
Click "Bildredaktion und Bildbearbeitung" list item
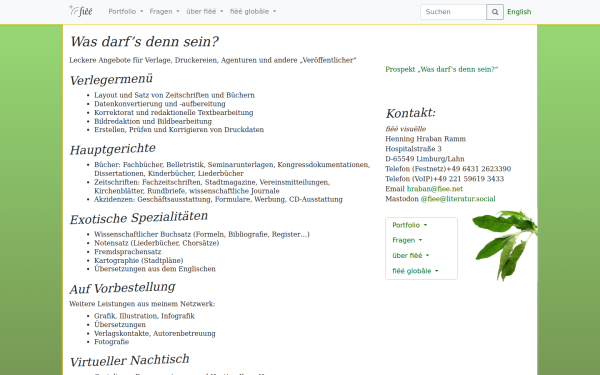coord(153,121)
